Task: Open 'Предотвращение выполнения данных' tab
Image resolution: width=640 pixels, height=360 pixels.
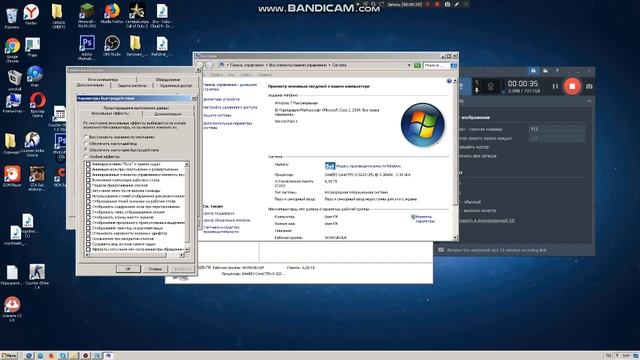Action: click(x=136, y=108)
